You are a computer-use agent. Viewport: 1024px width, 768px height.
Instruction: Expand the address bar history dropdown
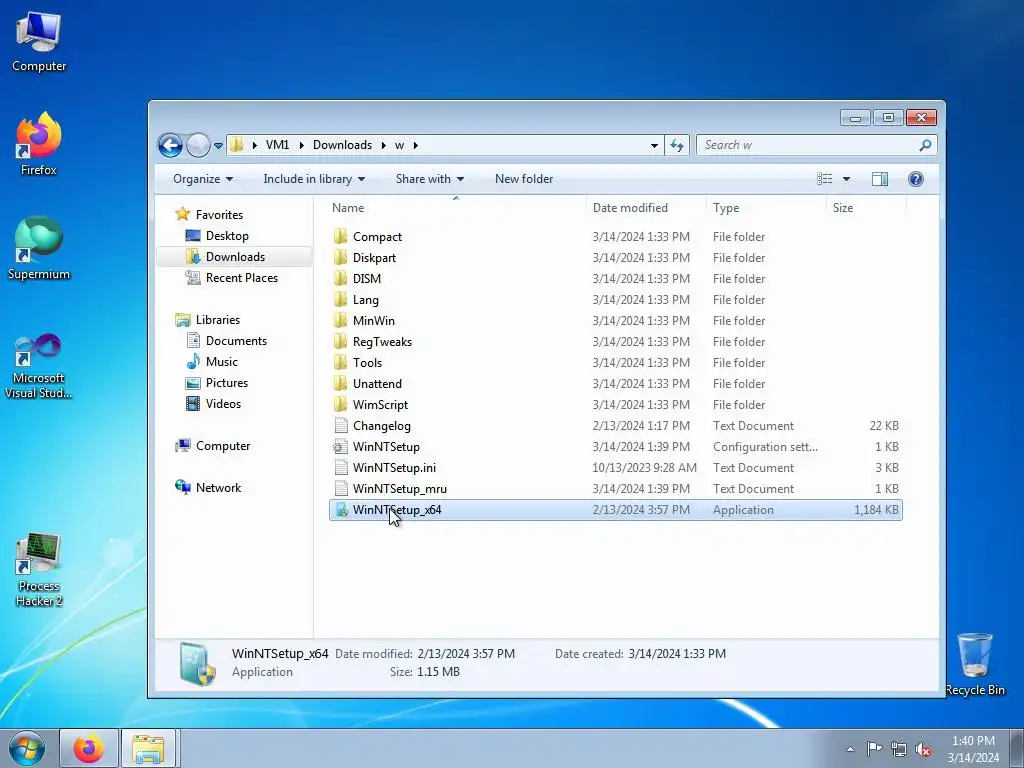[654, 145]
